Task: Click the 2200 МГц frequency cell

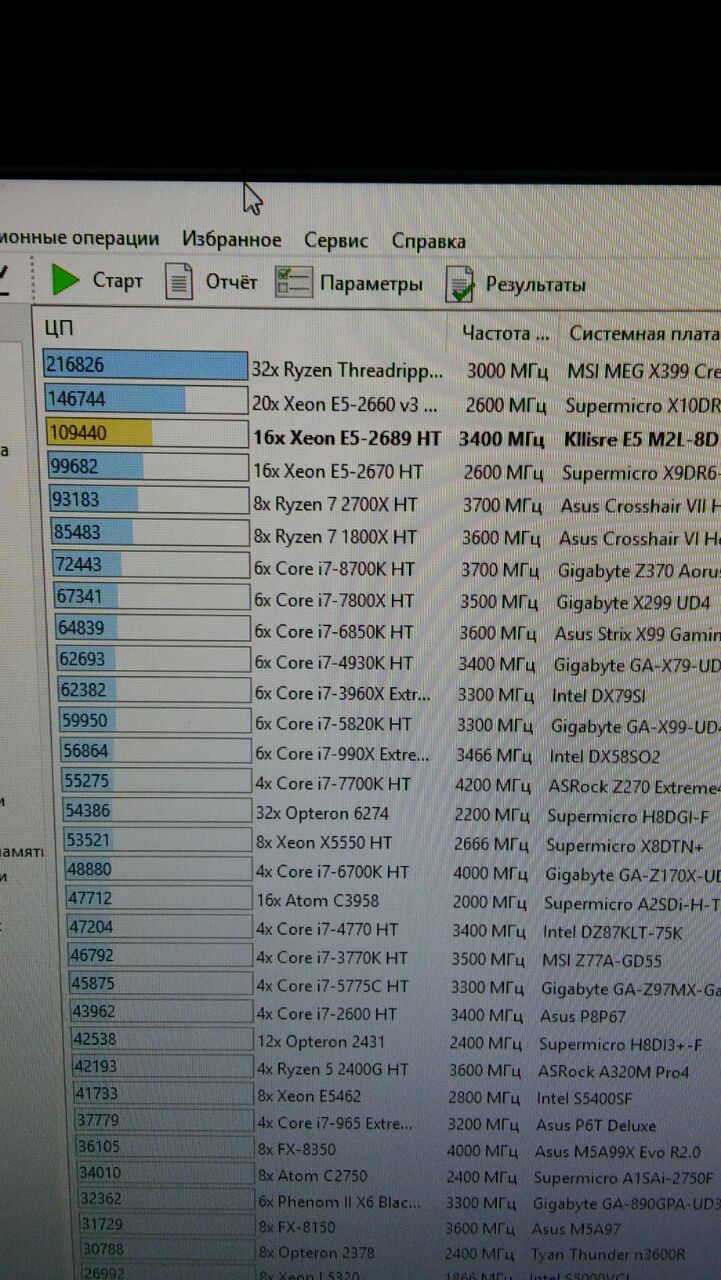Action: click(x=492, y=816)
